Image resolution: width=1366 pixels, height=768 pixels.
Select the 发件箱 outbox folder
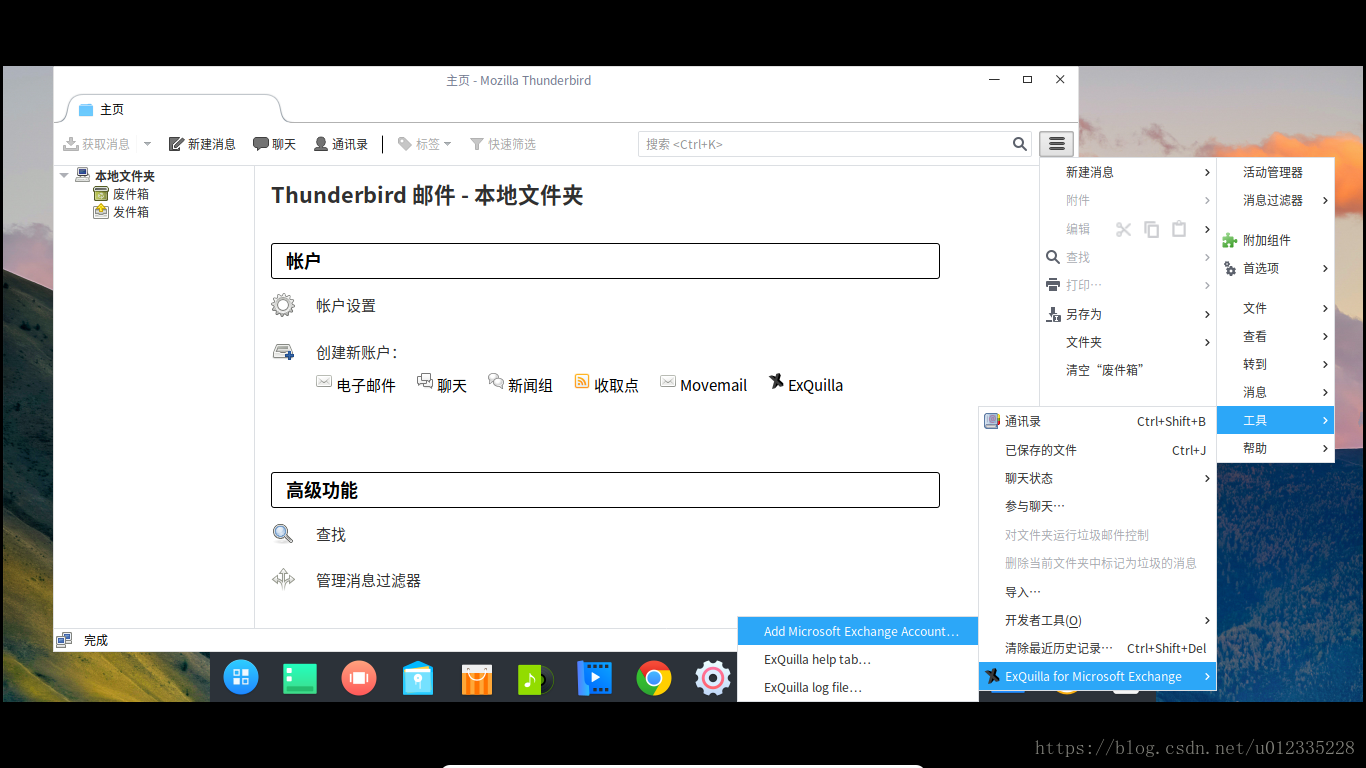pyautogui.click(x=130, y=212)
